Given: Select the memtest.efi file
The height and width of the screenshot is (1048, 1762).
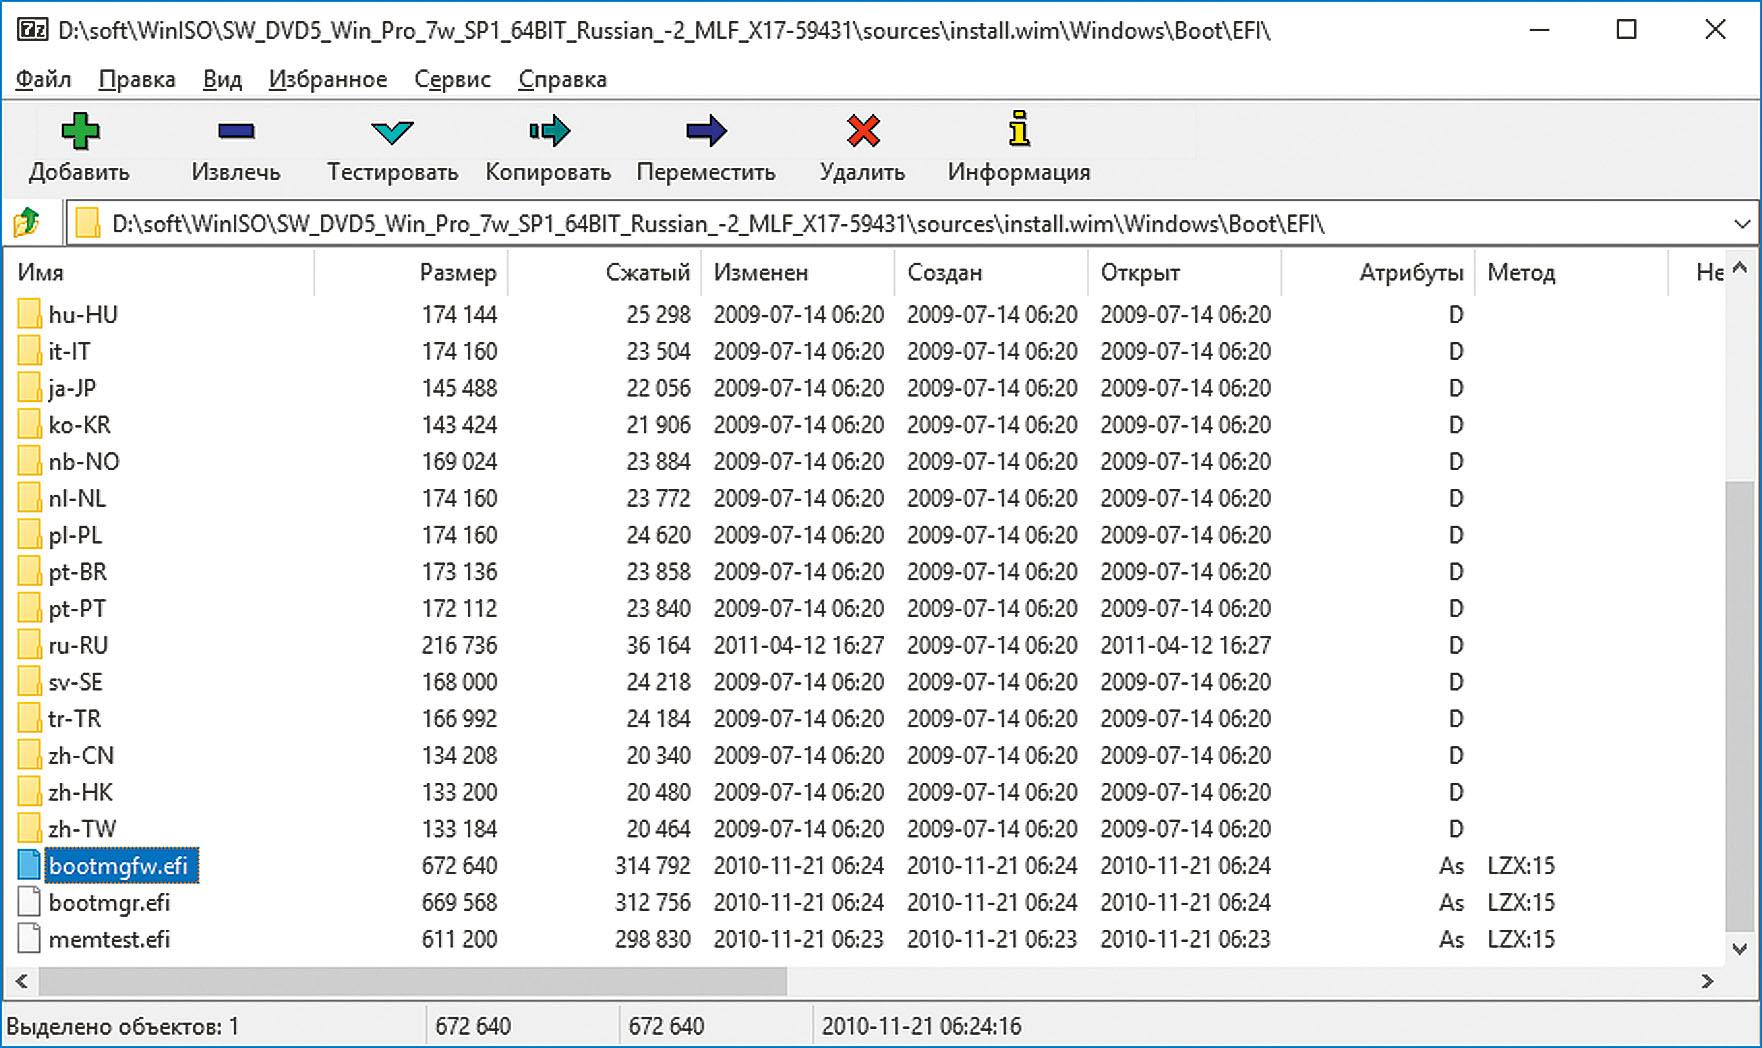Looking at the screenshot, I should [109, 939].
